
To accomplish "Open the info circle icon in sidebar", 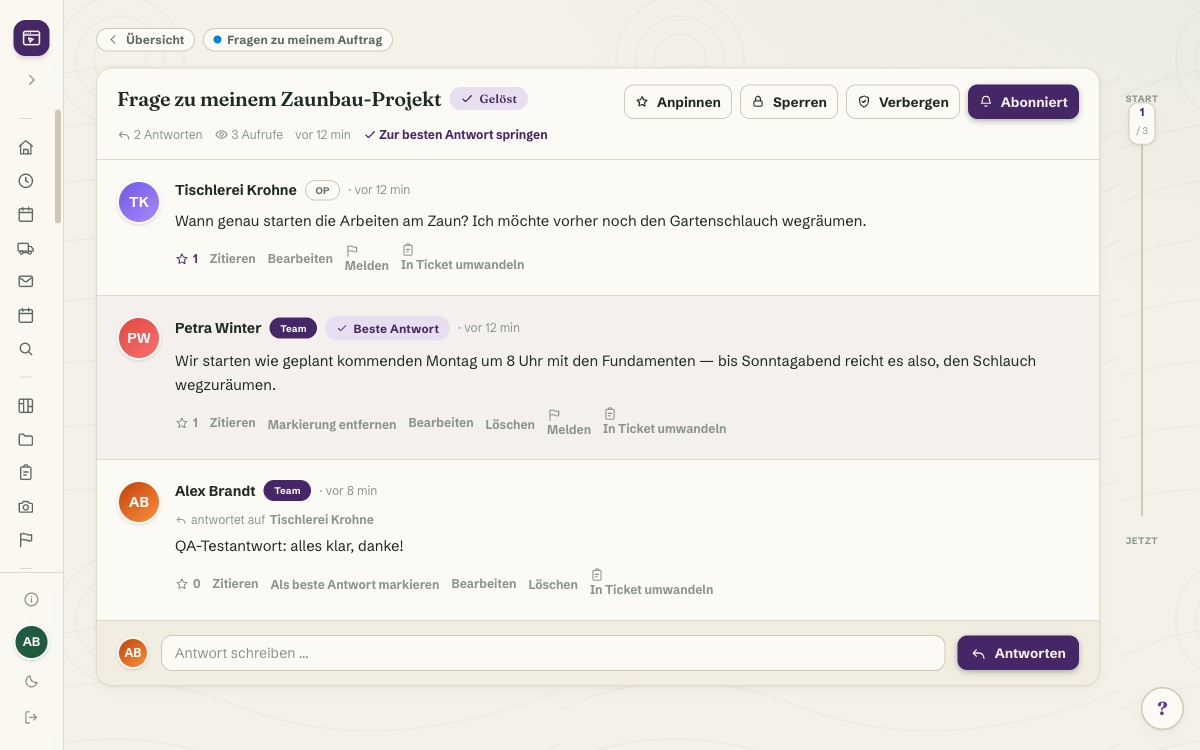I will pos(31,599).
